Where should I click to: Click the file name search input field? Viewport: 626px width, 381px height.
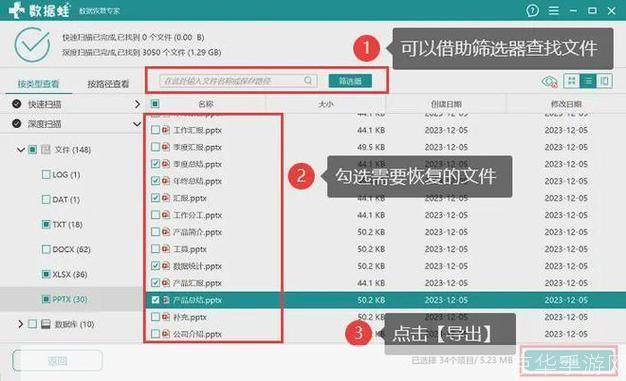(238, 81)
